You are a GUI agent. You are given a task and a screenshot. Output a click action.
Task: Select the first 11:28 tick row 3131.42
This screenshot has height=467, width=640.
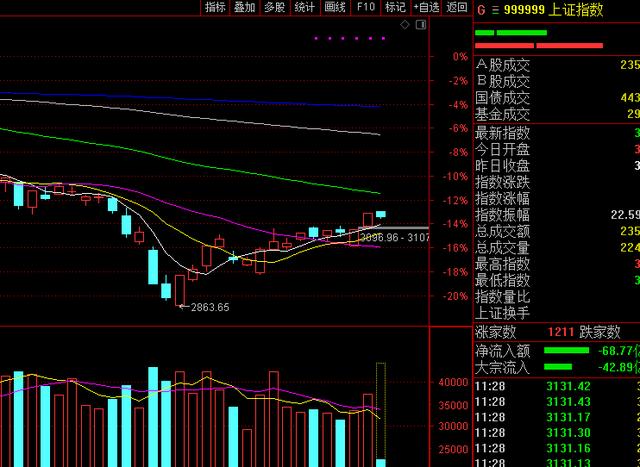click(x=557, y=386)
